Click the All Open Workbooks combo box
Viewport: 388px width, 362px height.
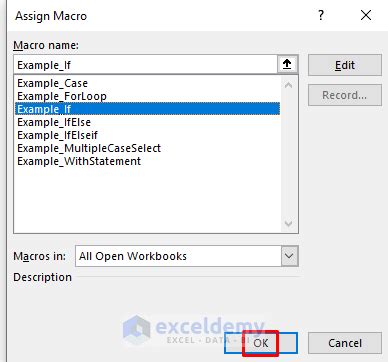pos(187,256)
